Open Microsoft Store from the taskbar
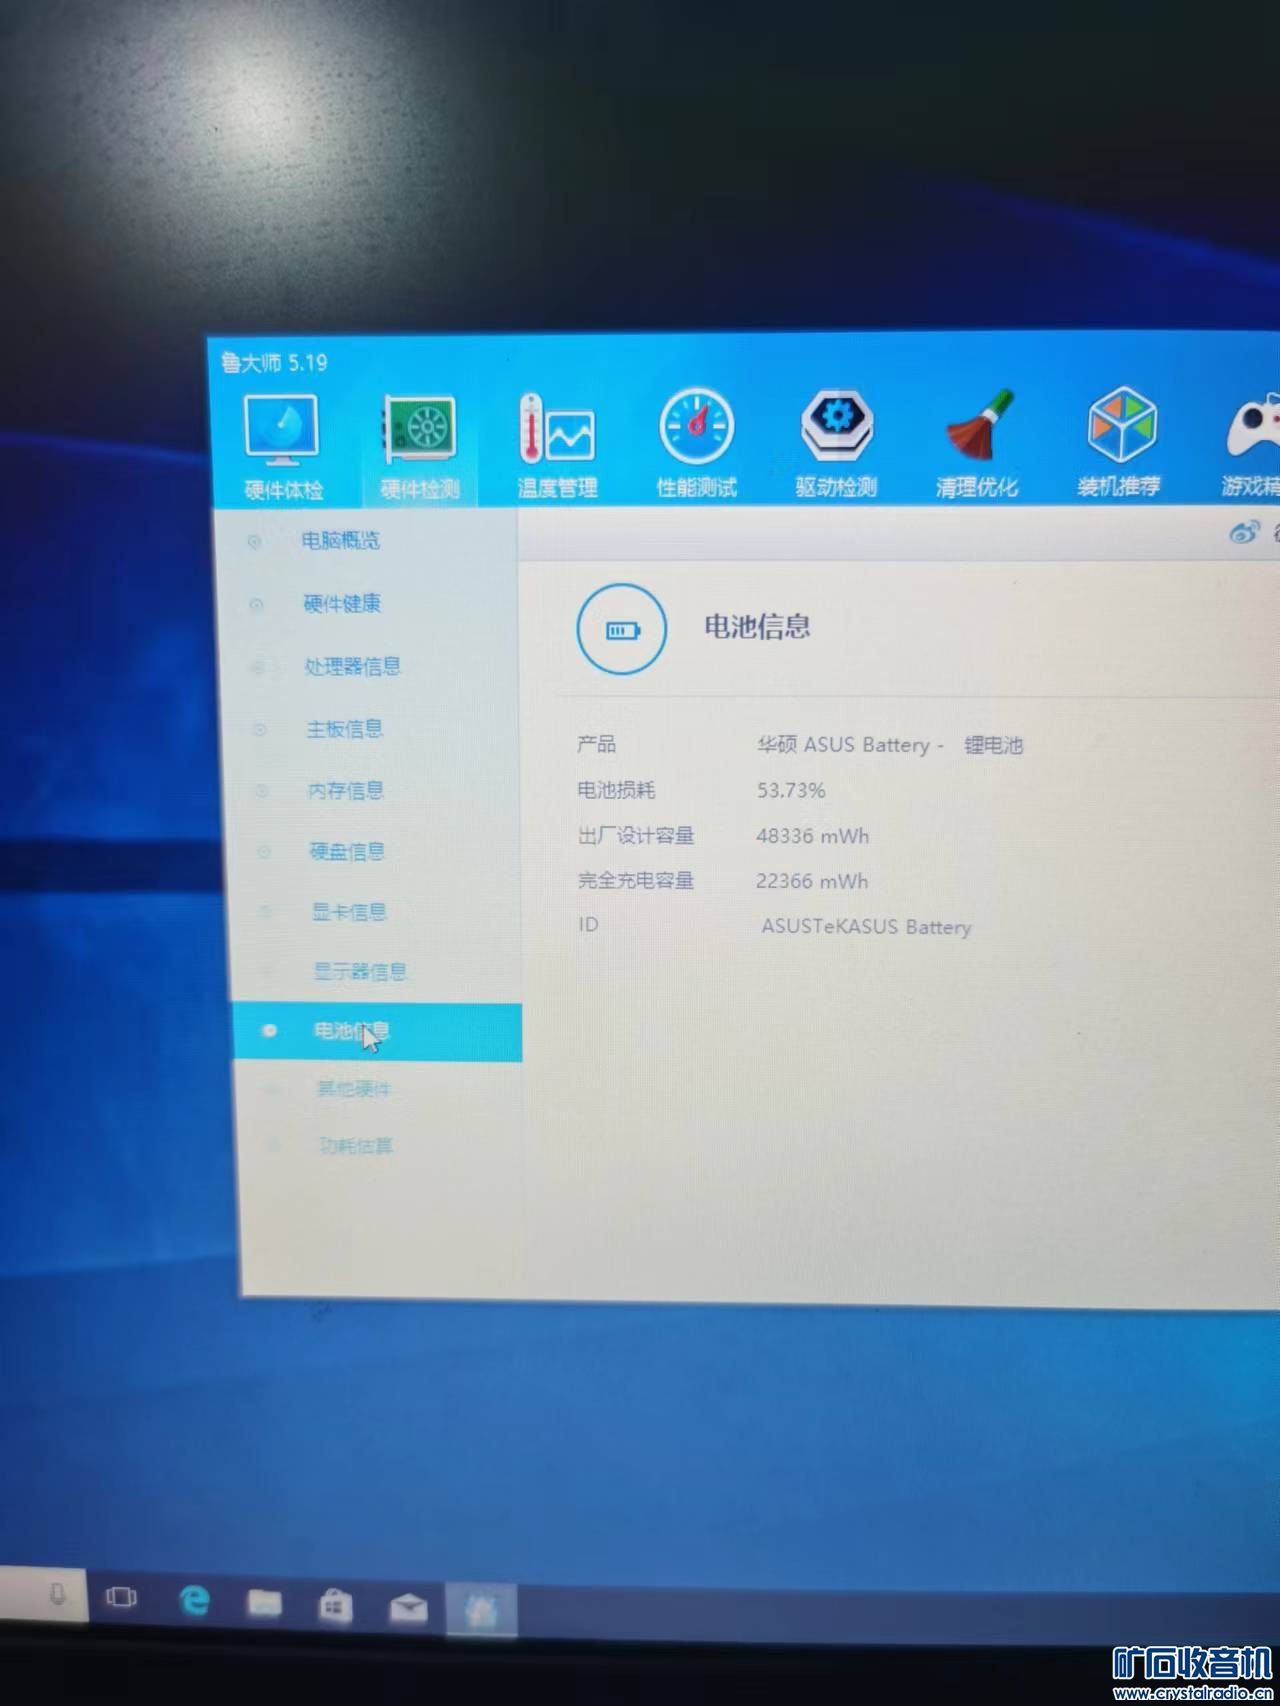The width and height of the screenshot is (1280, 1706). tap(335, 1607)
